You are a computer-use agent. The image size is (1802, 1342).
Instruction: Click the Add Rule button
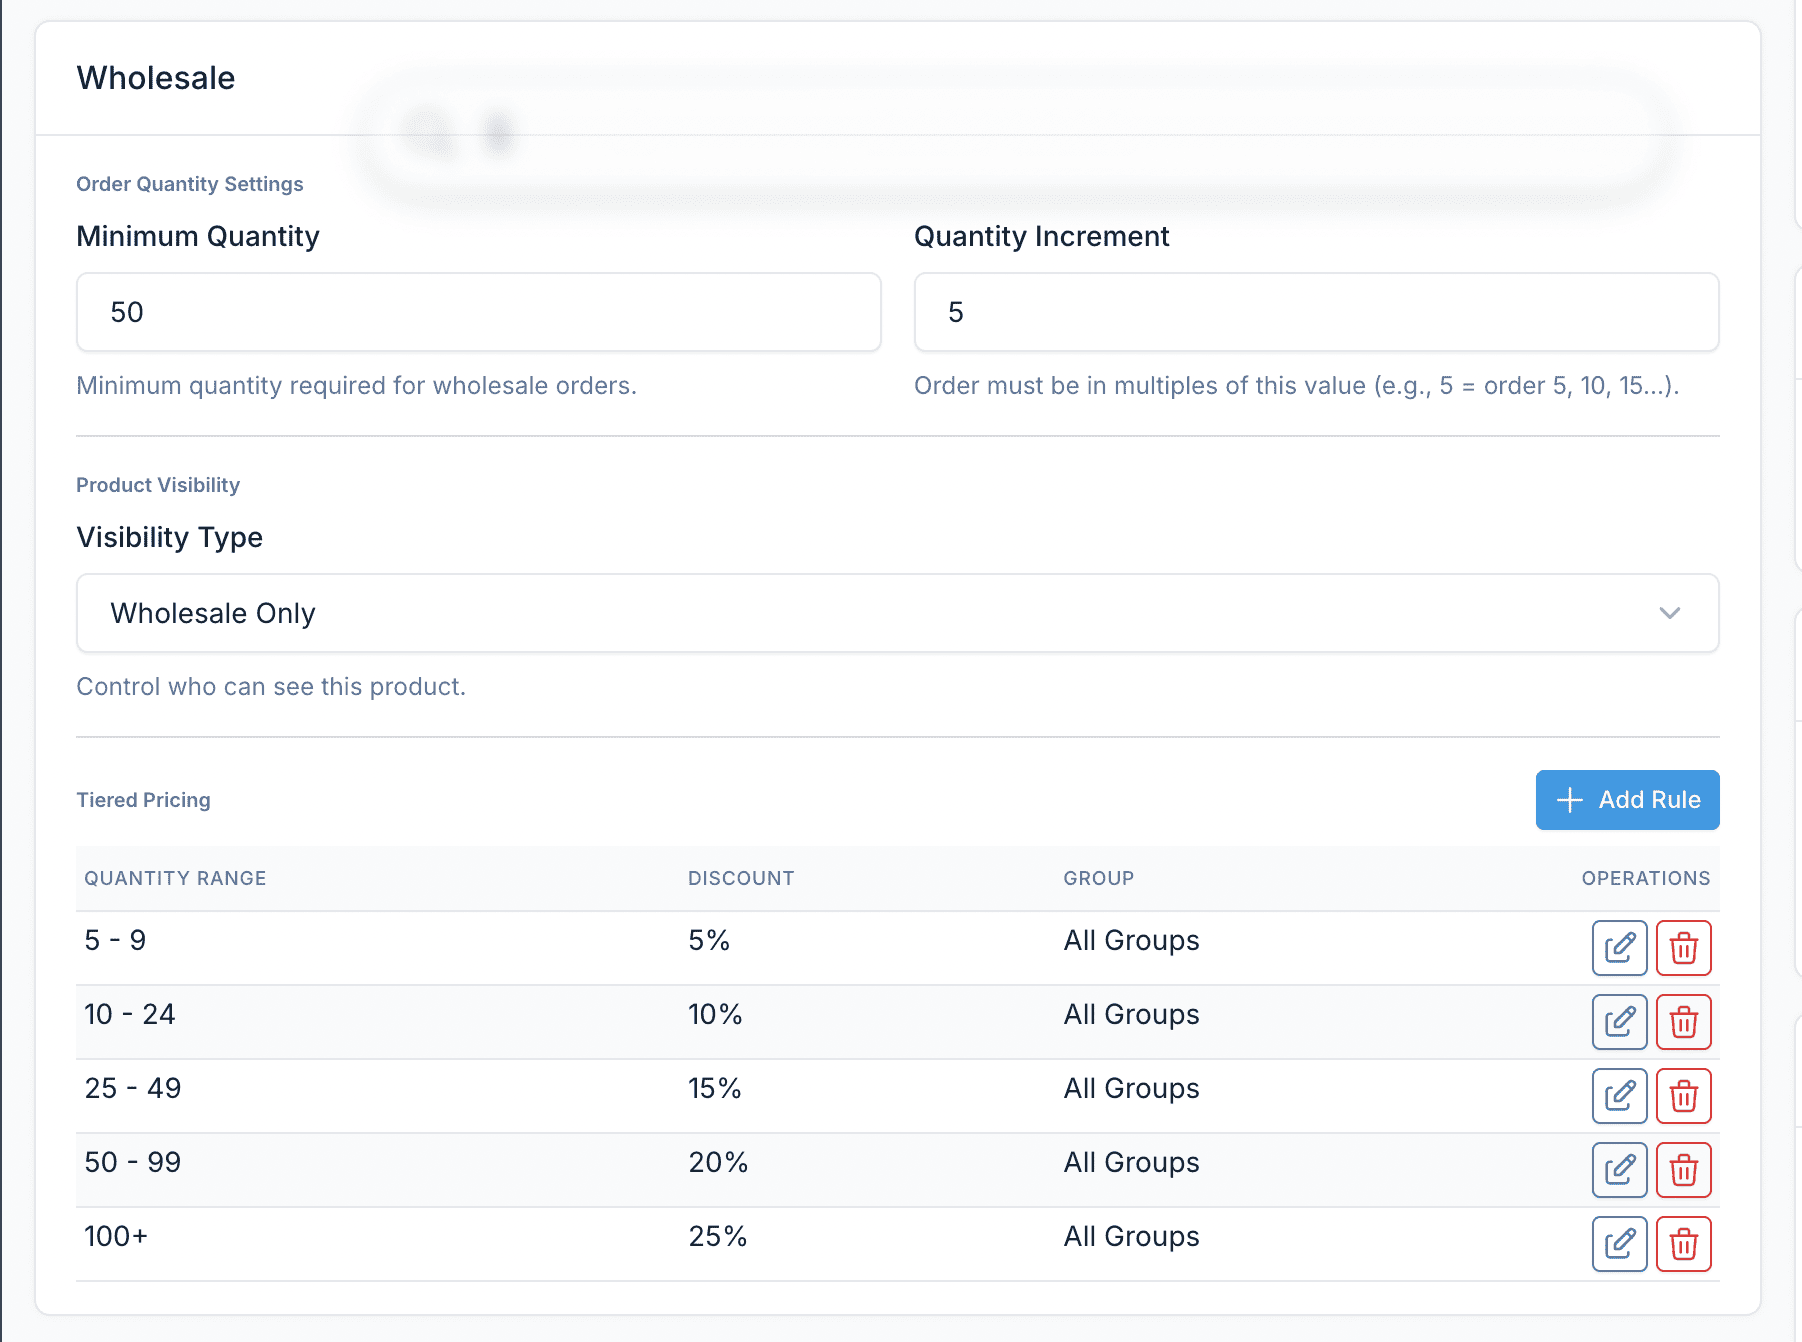click(1627, 800)
